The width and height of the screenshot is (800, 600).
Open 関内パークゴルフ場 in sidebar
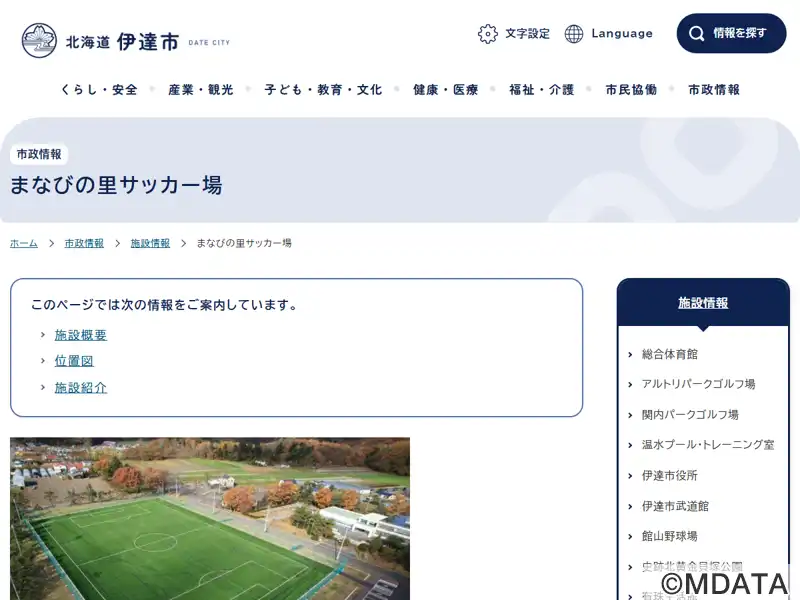(x=690, y=415)
